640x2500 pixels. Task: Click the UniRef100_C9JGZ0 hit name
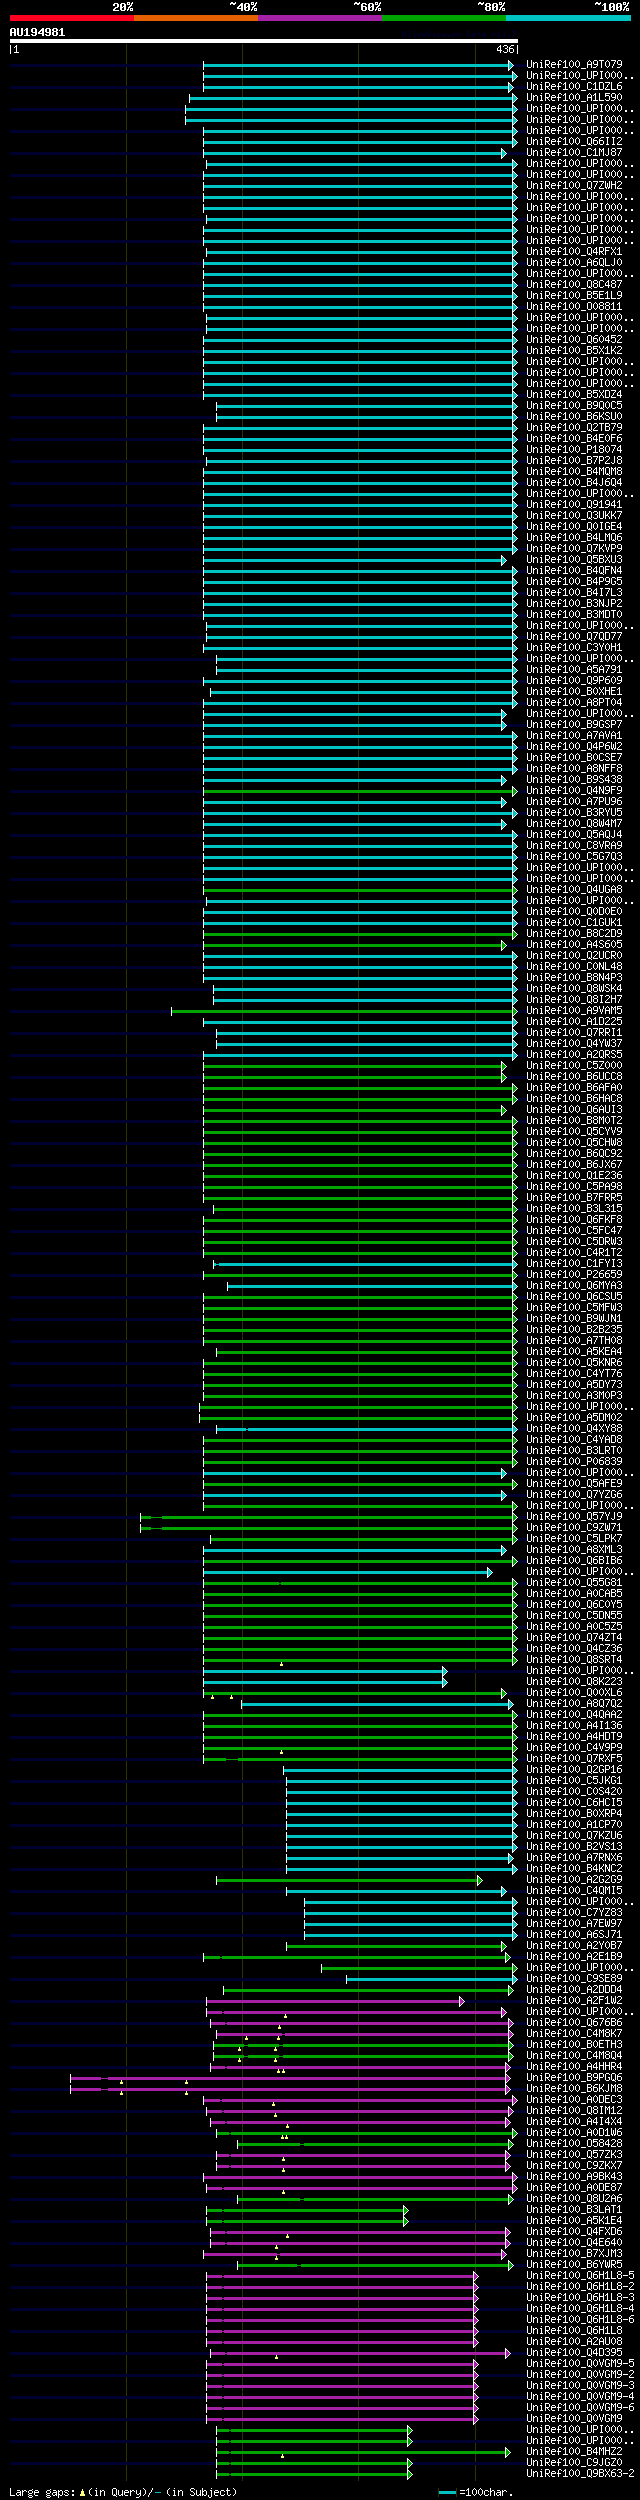(574, 2463)
